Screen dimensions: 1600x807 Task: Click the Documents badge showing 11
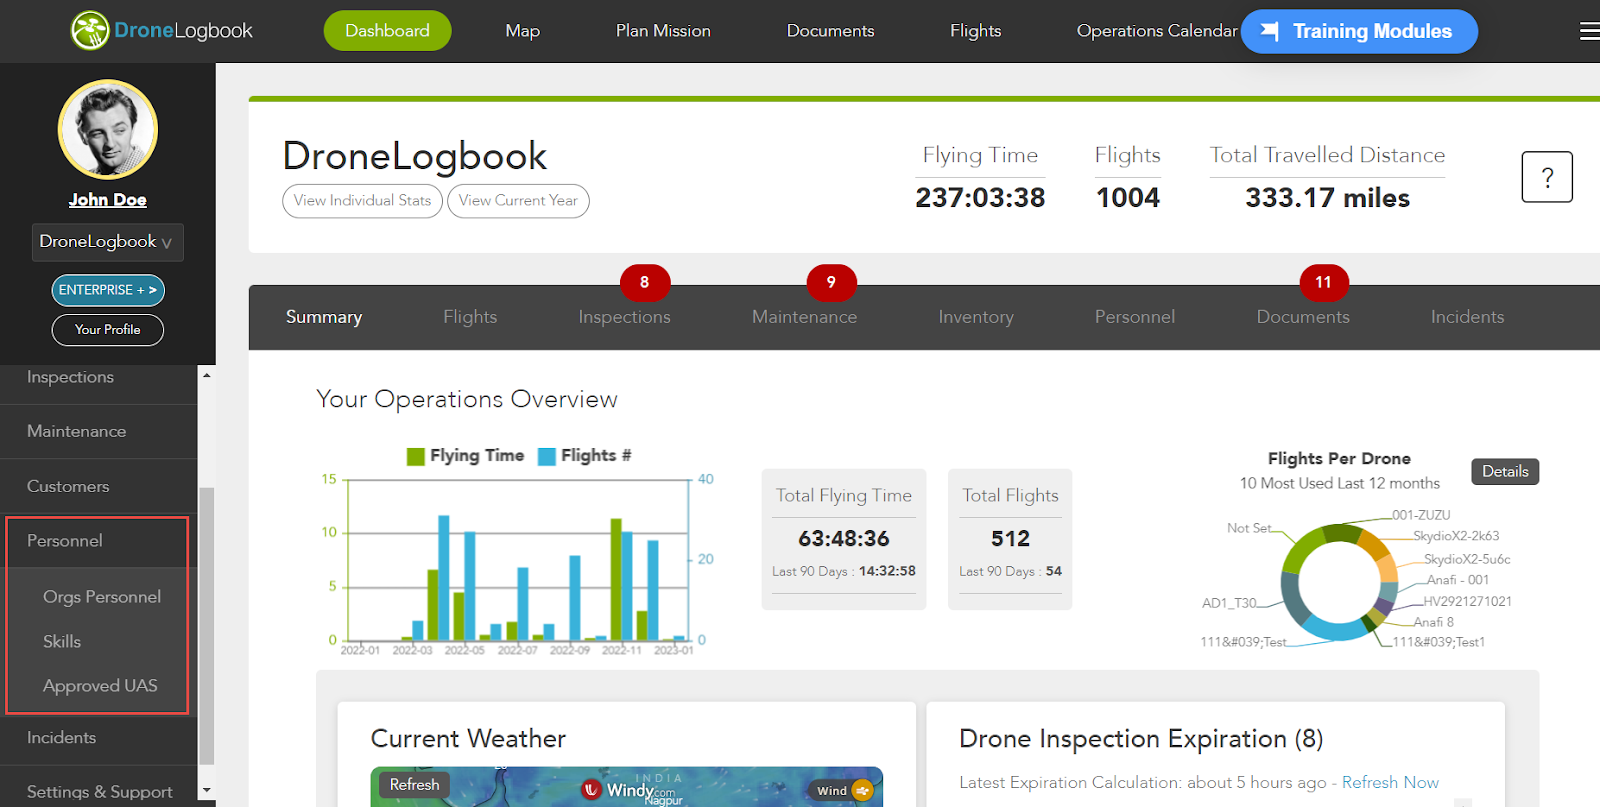[x=1324, y=283]
